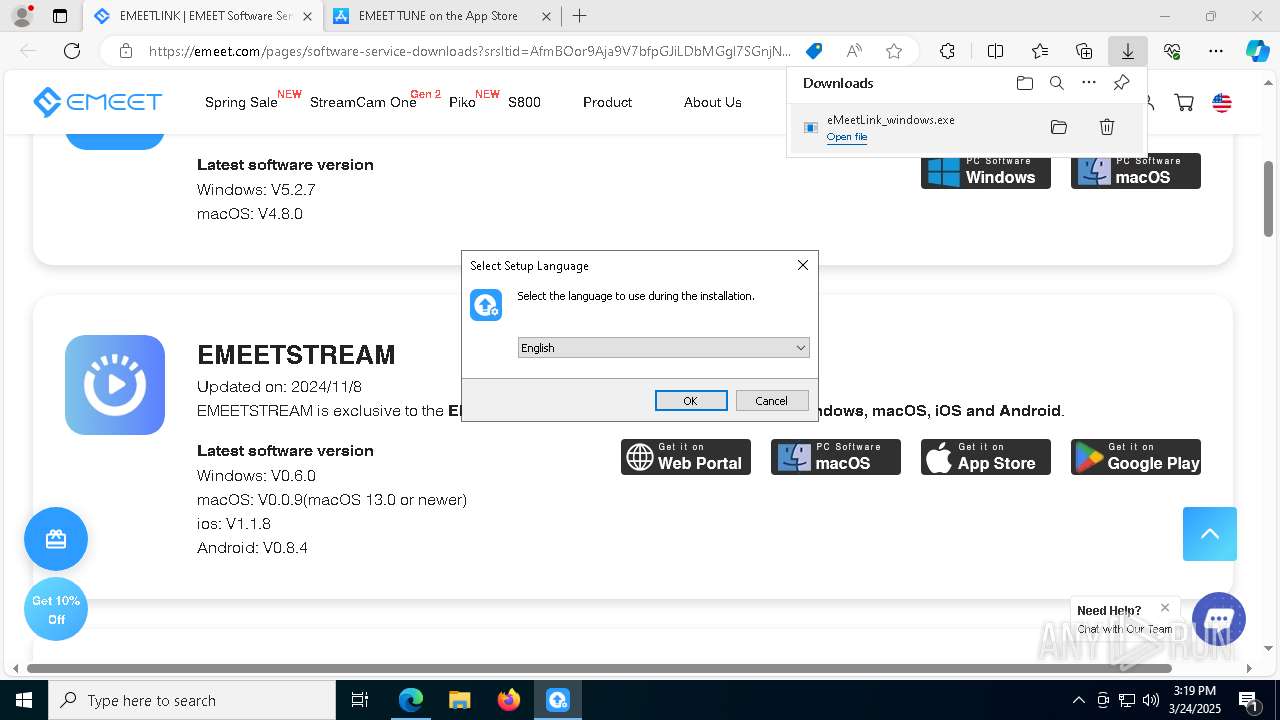1280x720 pixels.
Task: Open the English language dropdown
Action: tap(664, 348)
